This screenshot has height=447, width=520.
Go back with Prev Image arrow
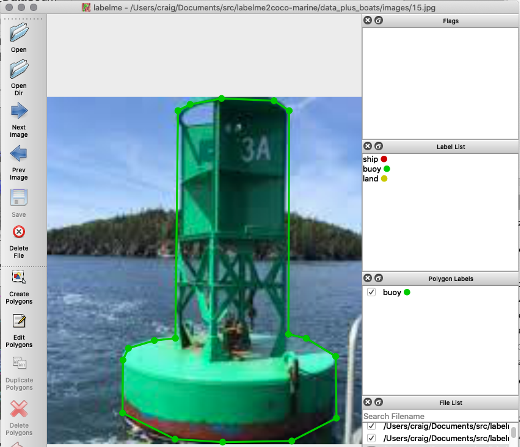click(19, 154)
